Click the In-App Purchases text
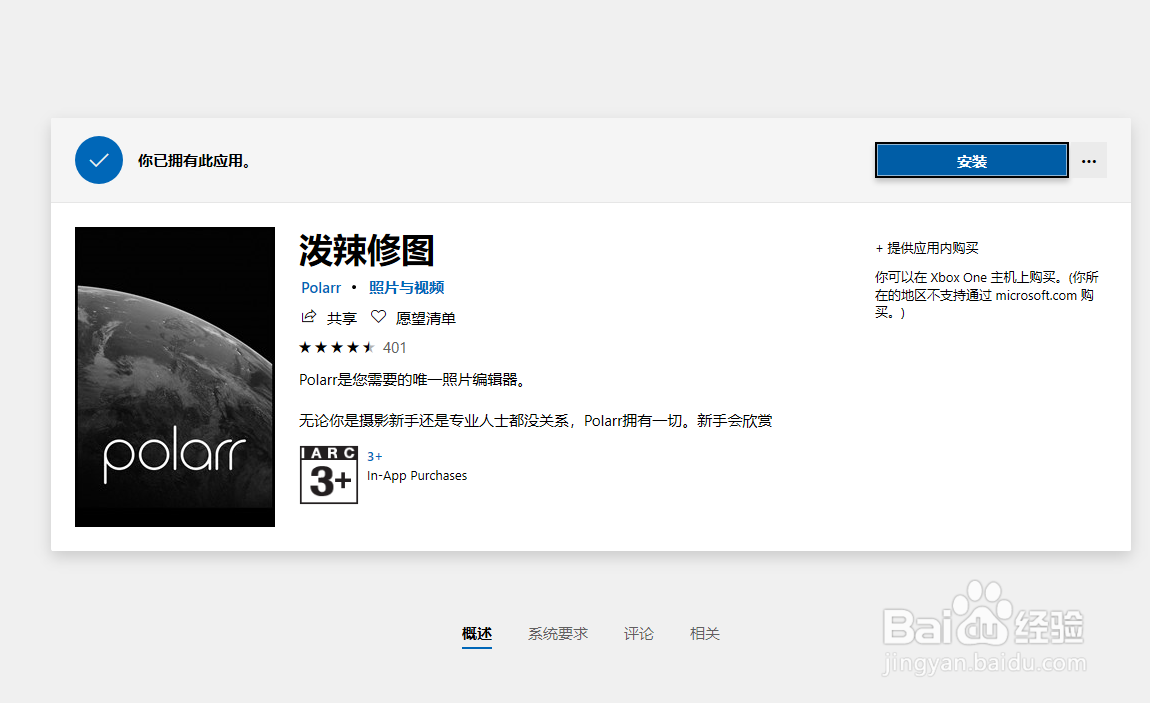 pyautogui.click(x=417, y=475)
